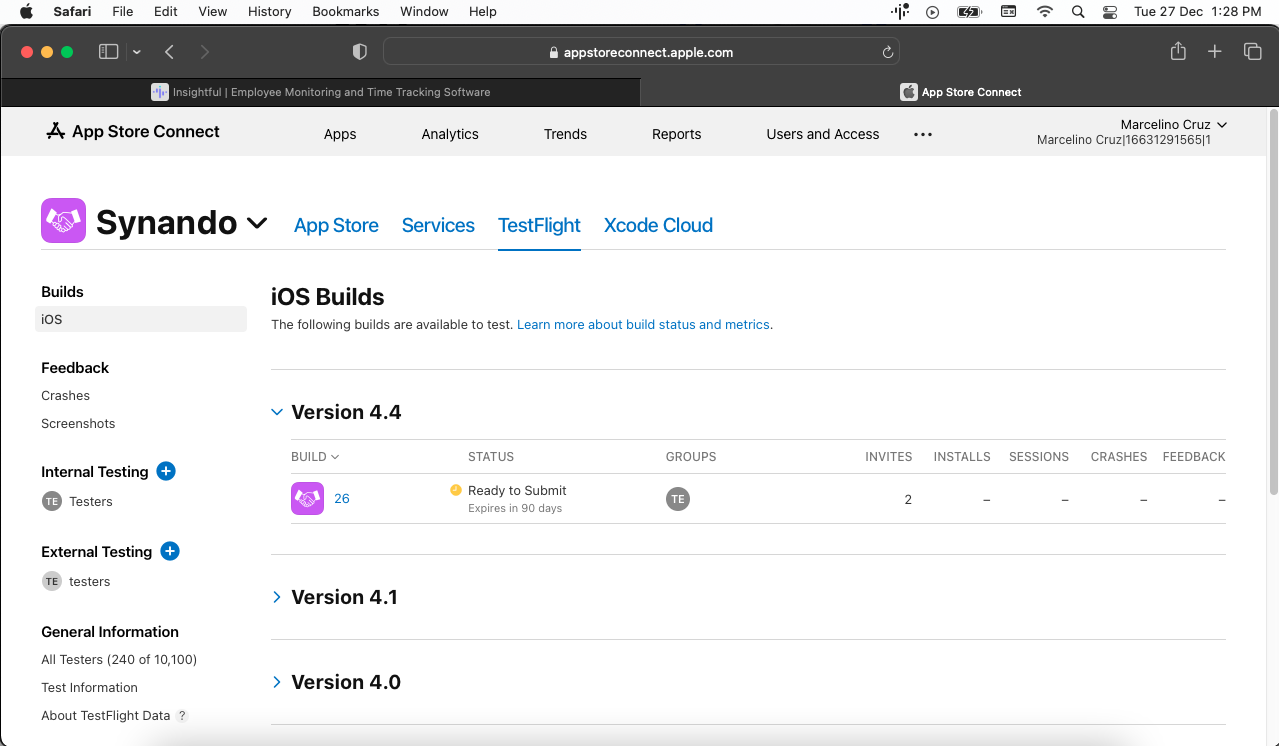This screenshot has width=1279, height=746.
Task: Click invites count "2" for build 26
Action: pos(908,499)
